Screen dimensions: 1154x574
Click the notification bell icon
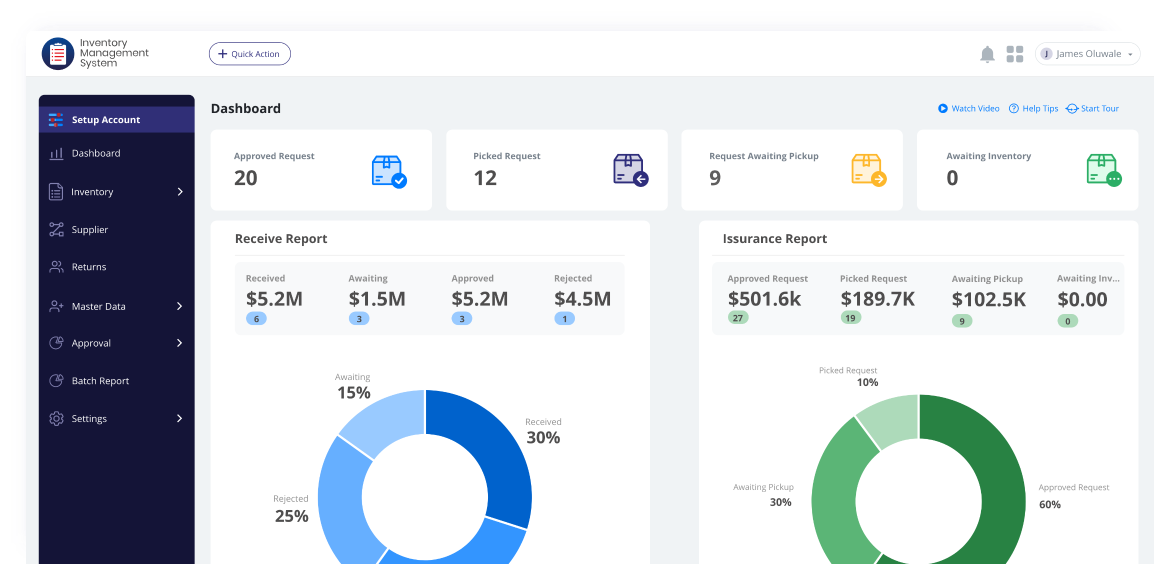(x=987, y=54)
